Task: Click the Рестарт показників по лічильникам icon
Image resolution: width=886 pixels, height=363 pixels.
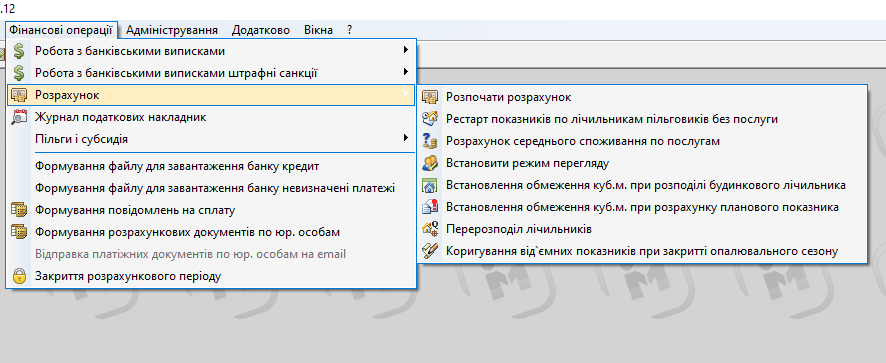Action: coord(430,119)
